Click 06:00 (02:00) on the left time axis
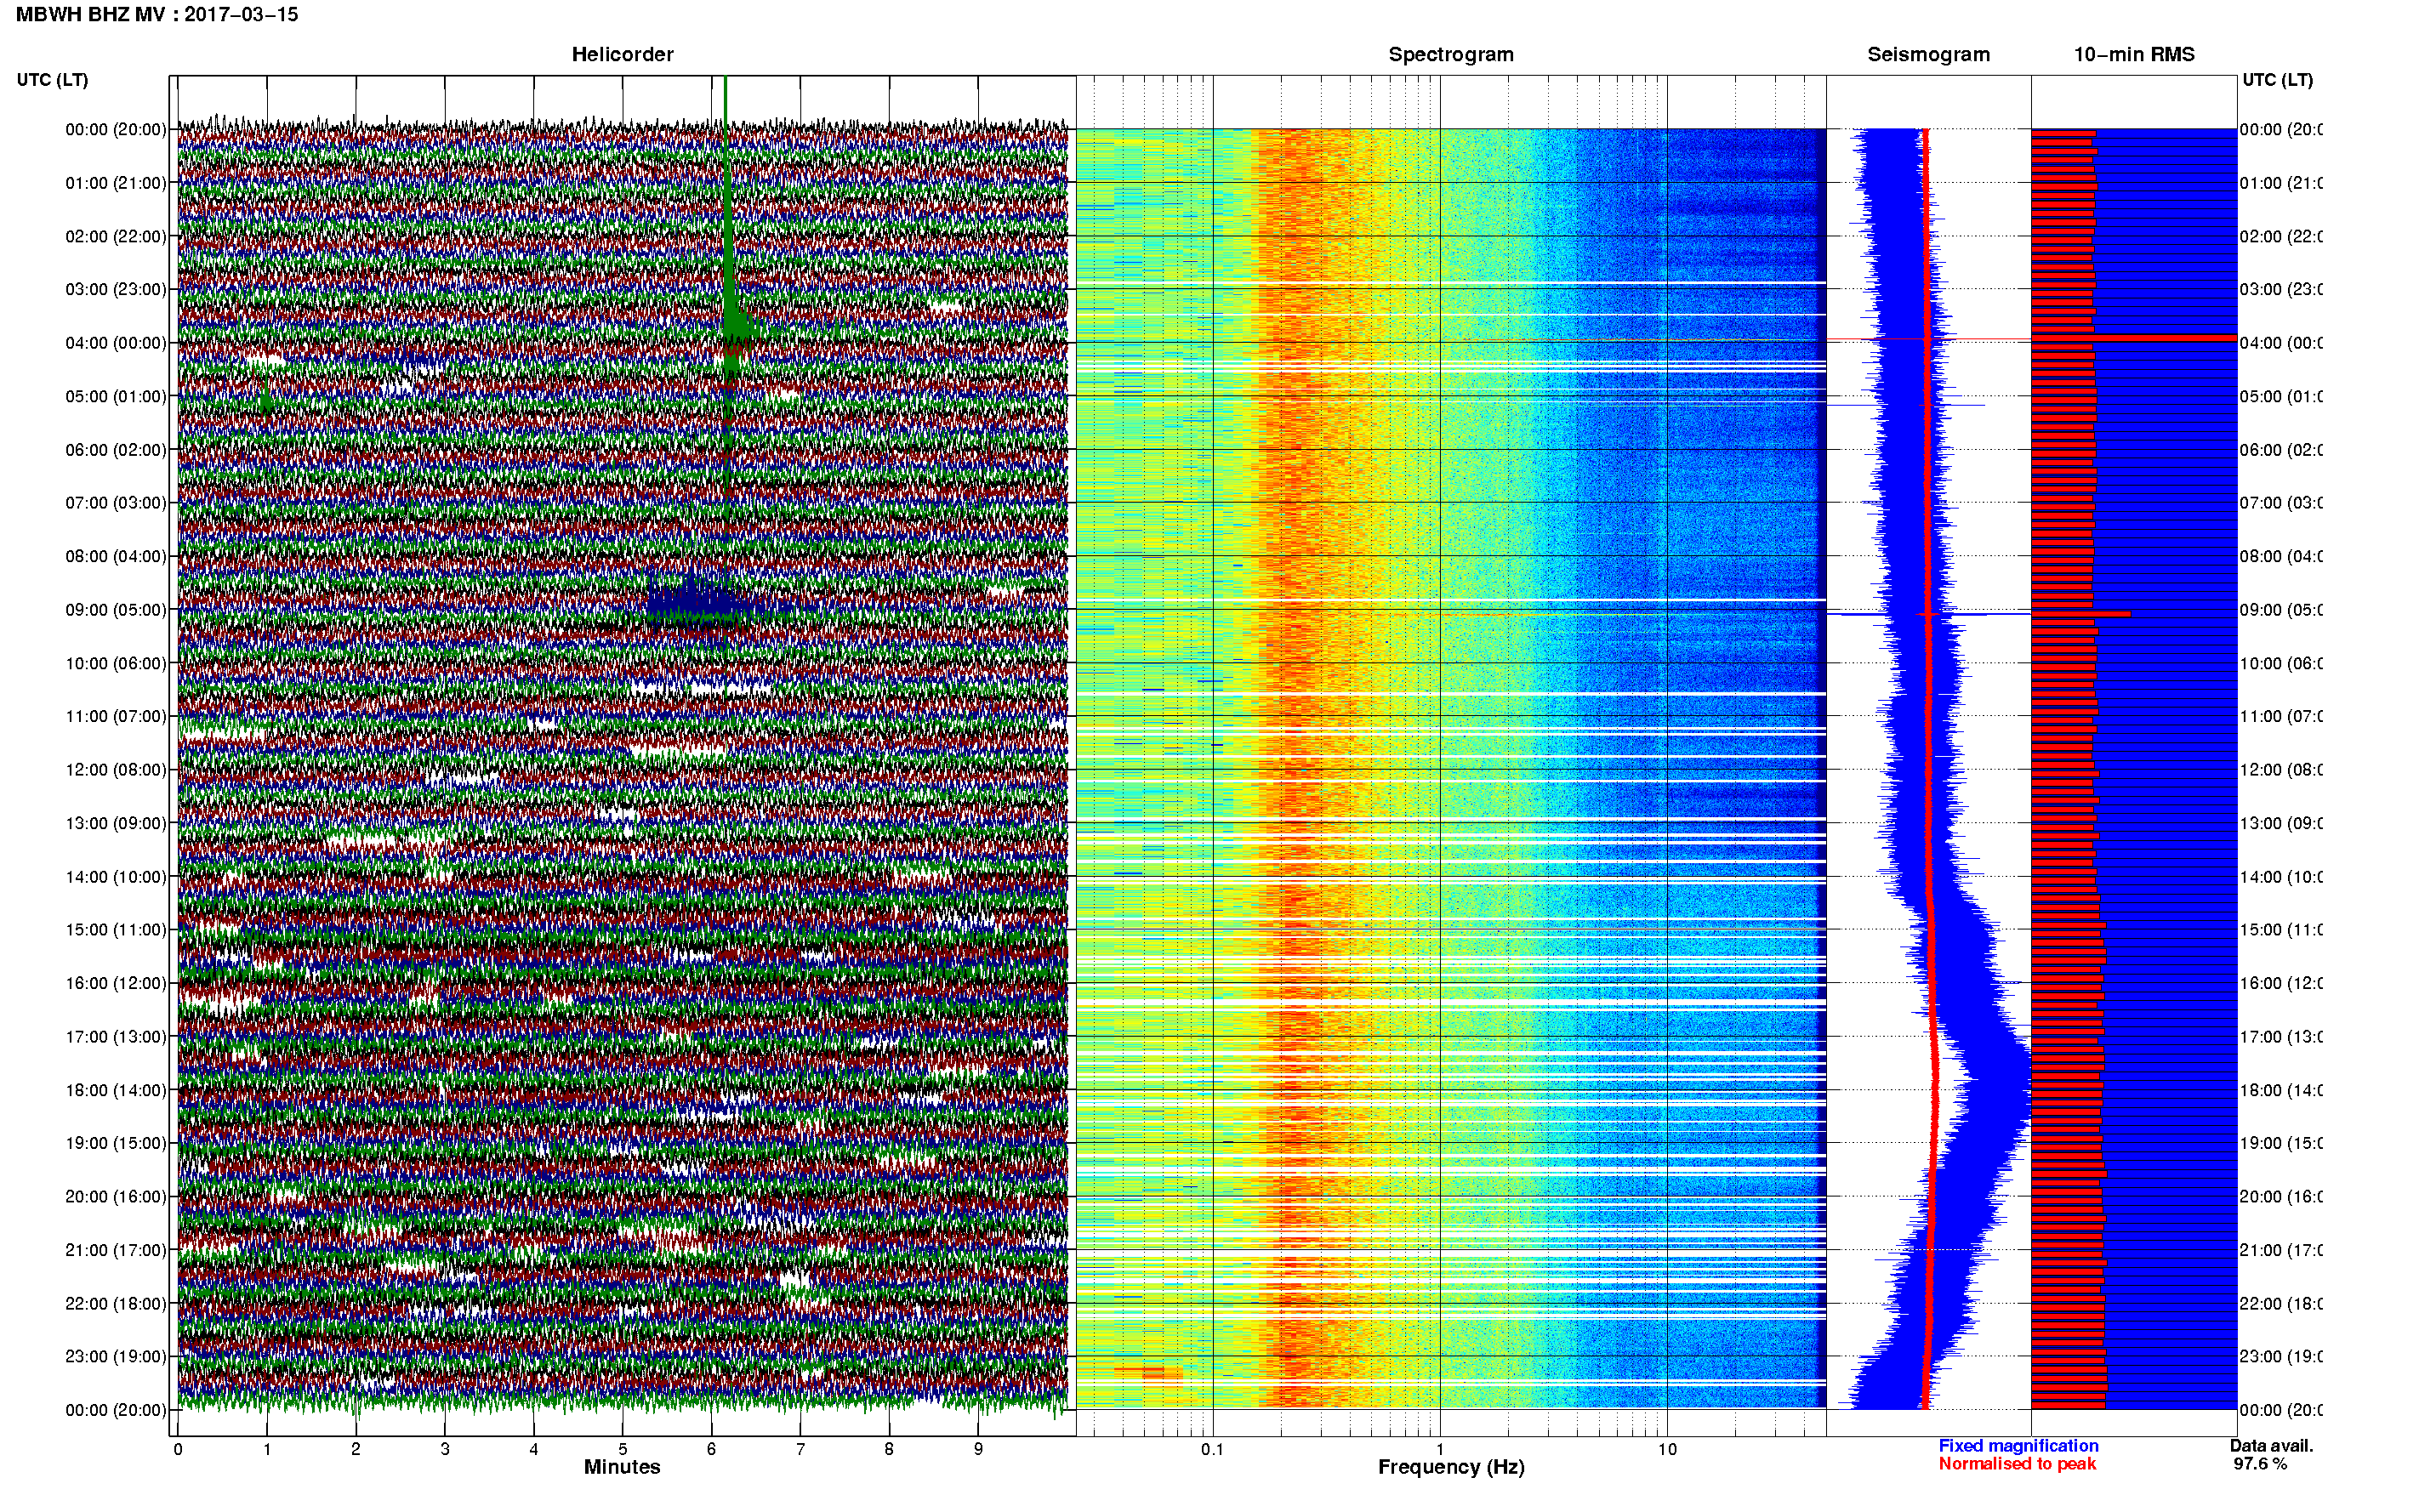 pyautogui.click(x=116, y=450)
